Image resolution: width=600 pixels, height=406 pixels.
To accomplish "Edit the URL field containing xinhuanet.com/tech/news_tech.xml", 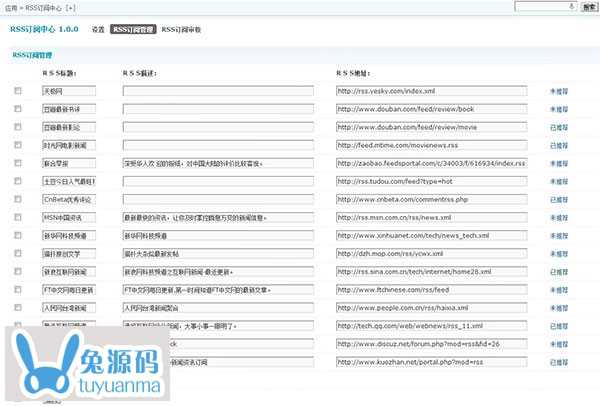I will click(x=432, y=236).
